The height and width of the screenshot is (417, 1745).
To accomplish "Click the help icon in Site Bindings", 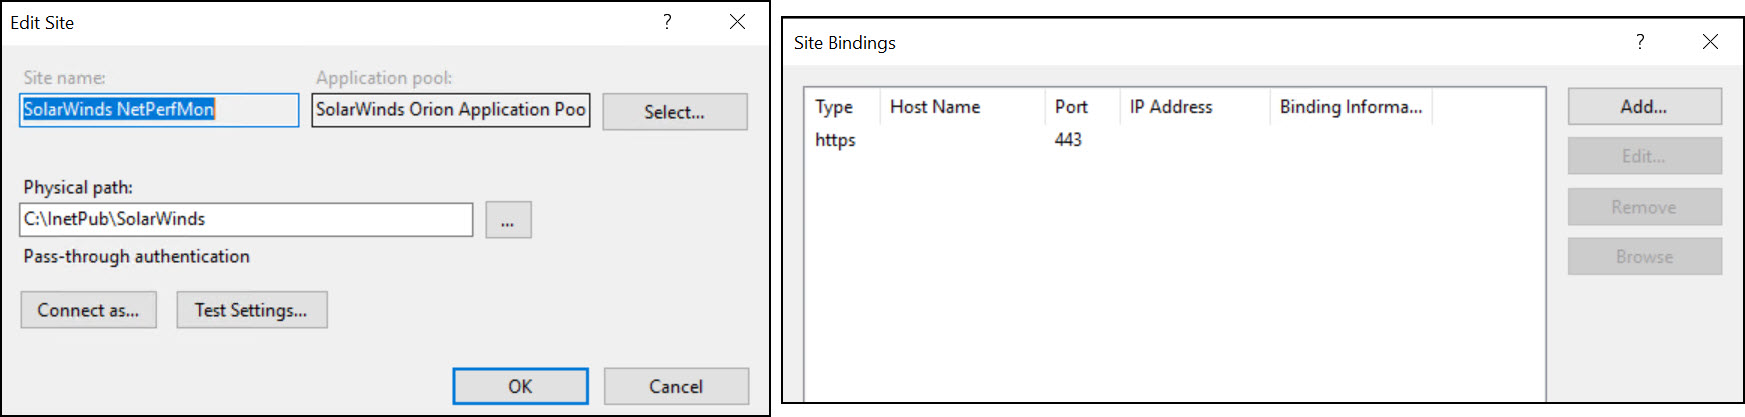I will (x=1640, y=41).
